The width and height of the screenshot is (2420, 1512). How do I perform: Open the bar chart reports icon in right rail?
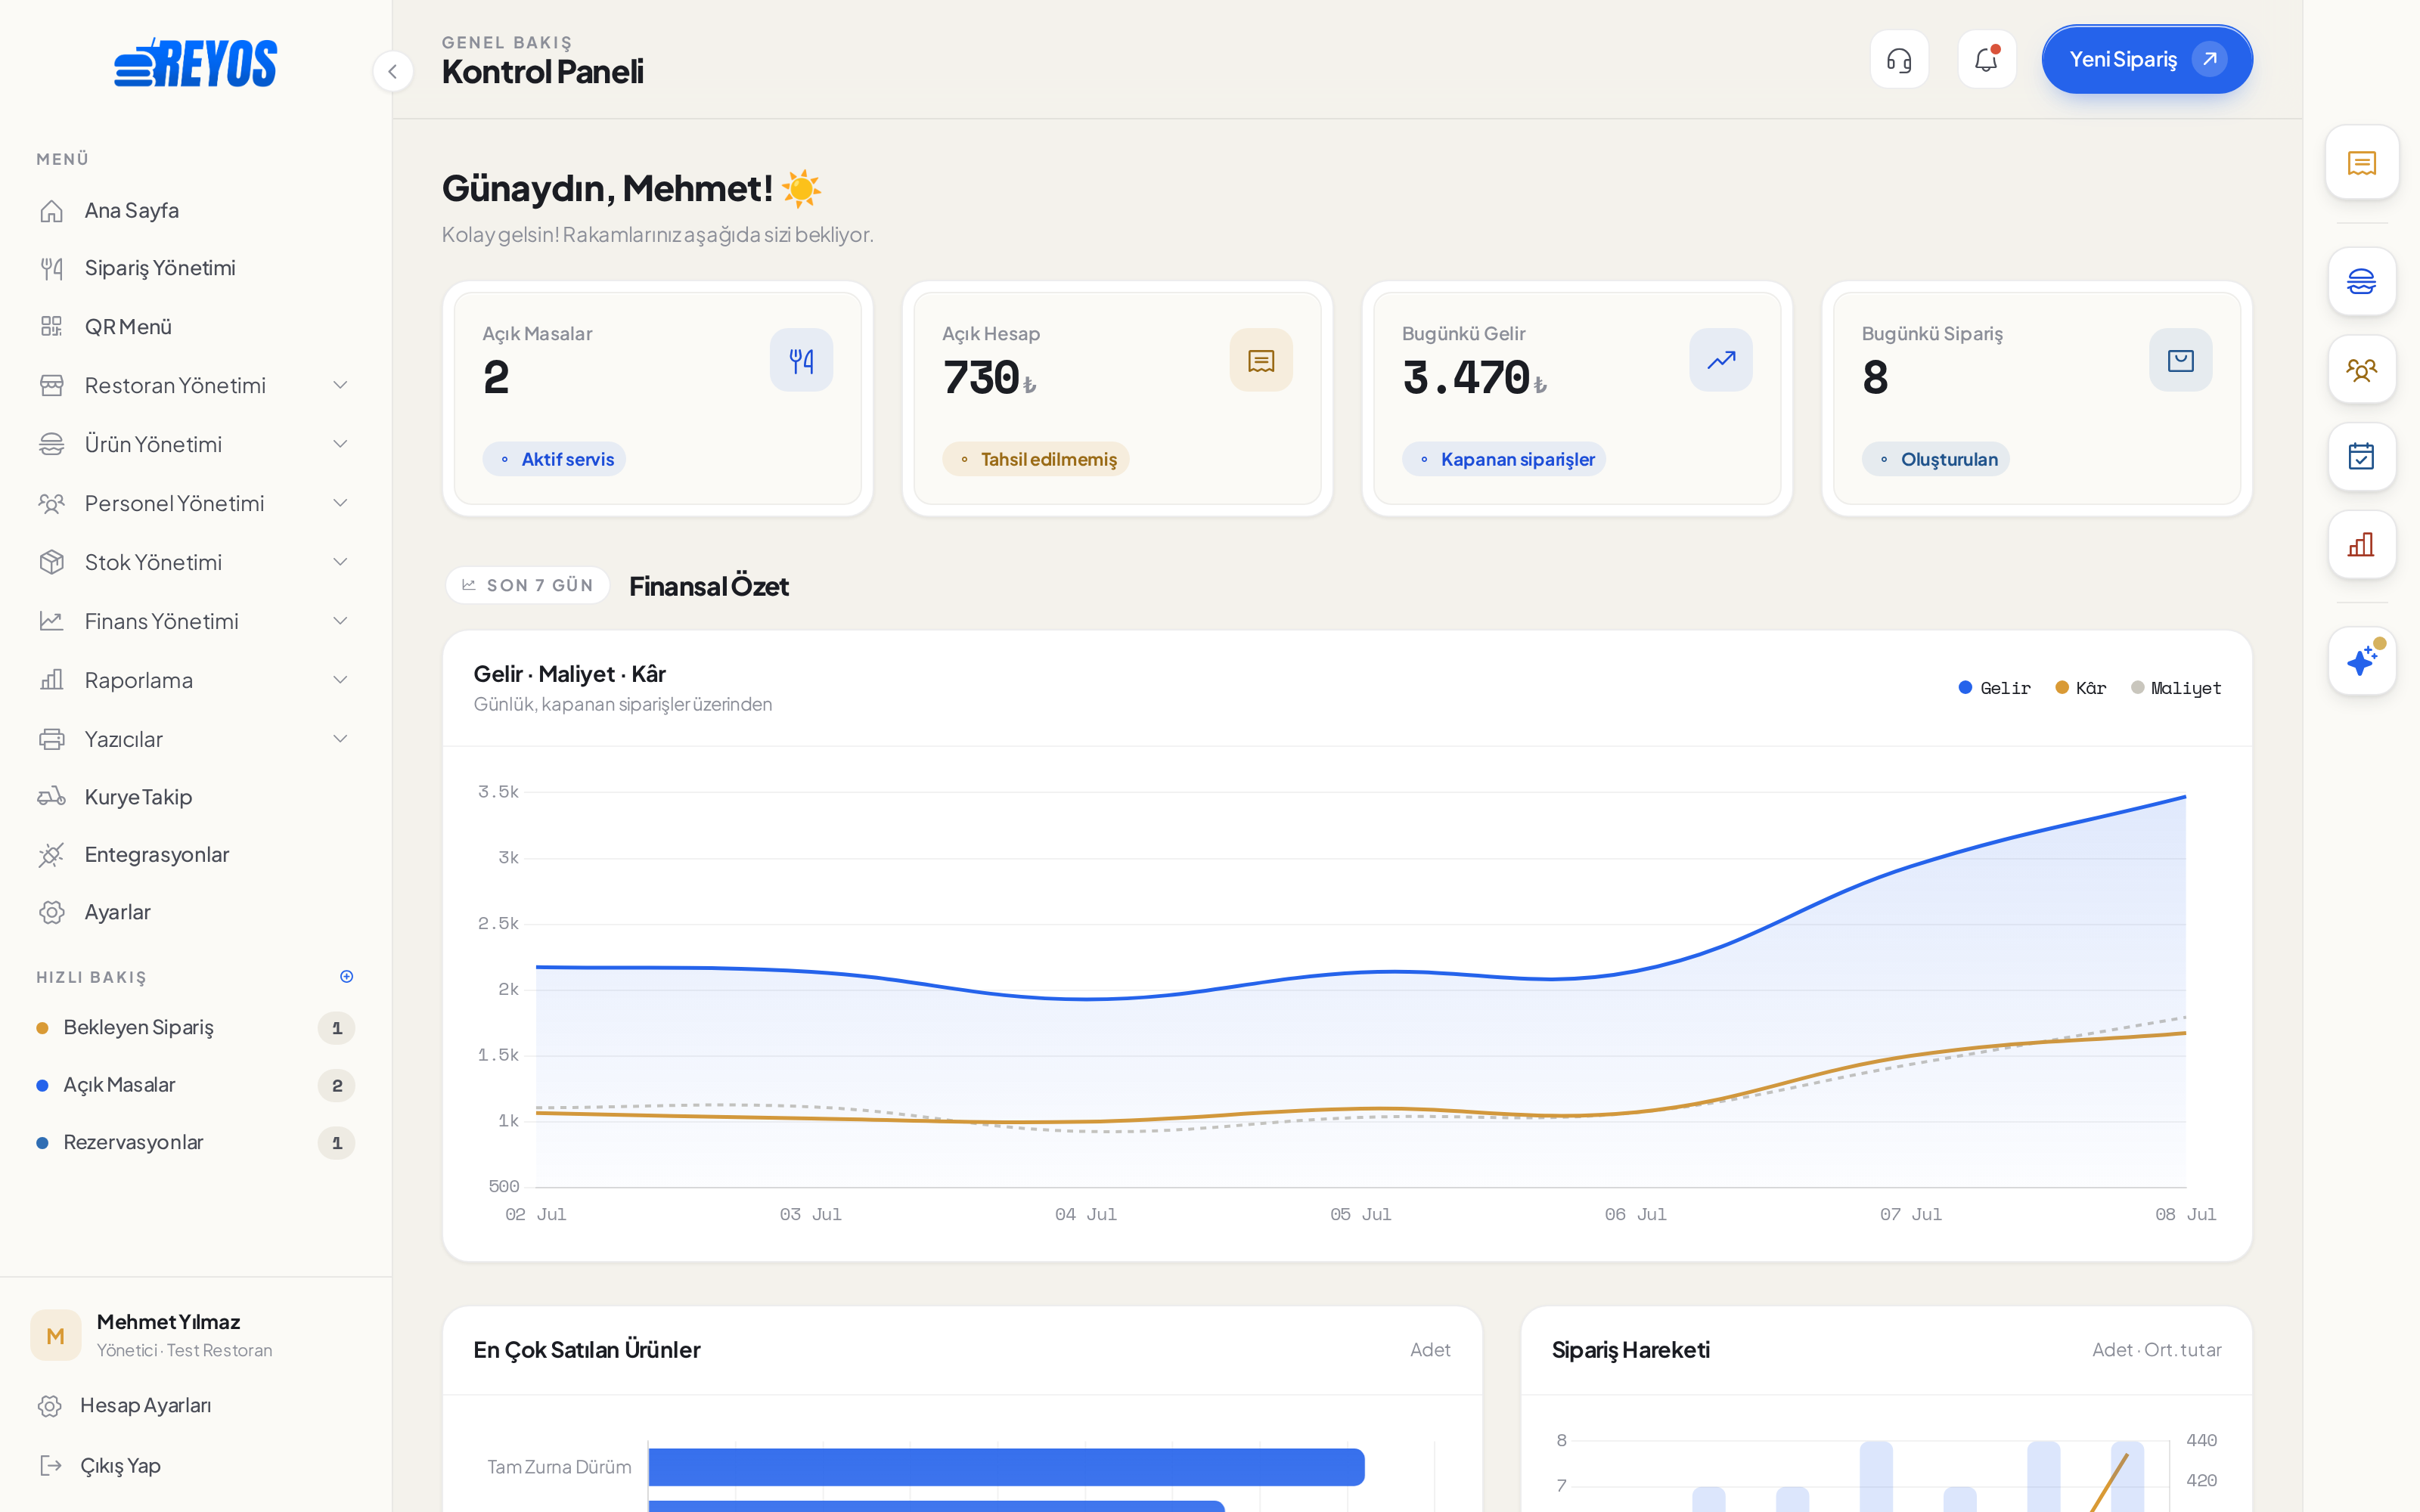[2362, 545]
